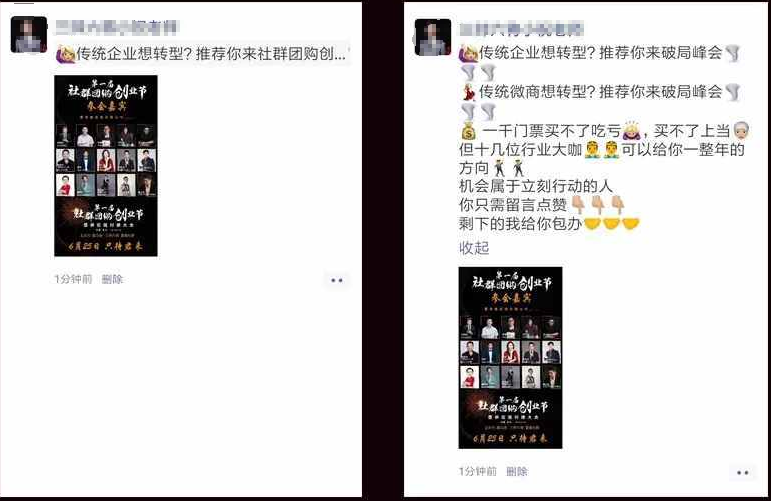
Task: Click the 1分钟前 timestamp on left post
Action: 73,279
